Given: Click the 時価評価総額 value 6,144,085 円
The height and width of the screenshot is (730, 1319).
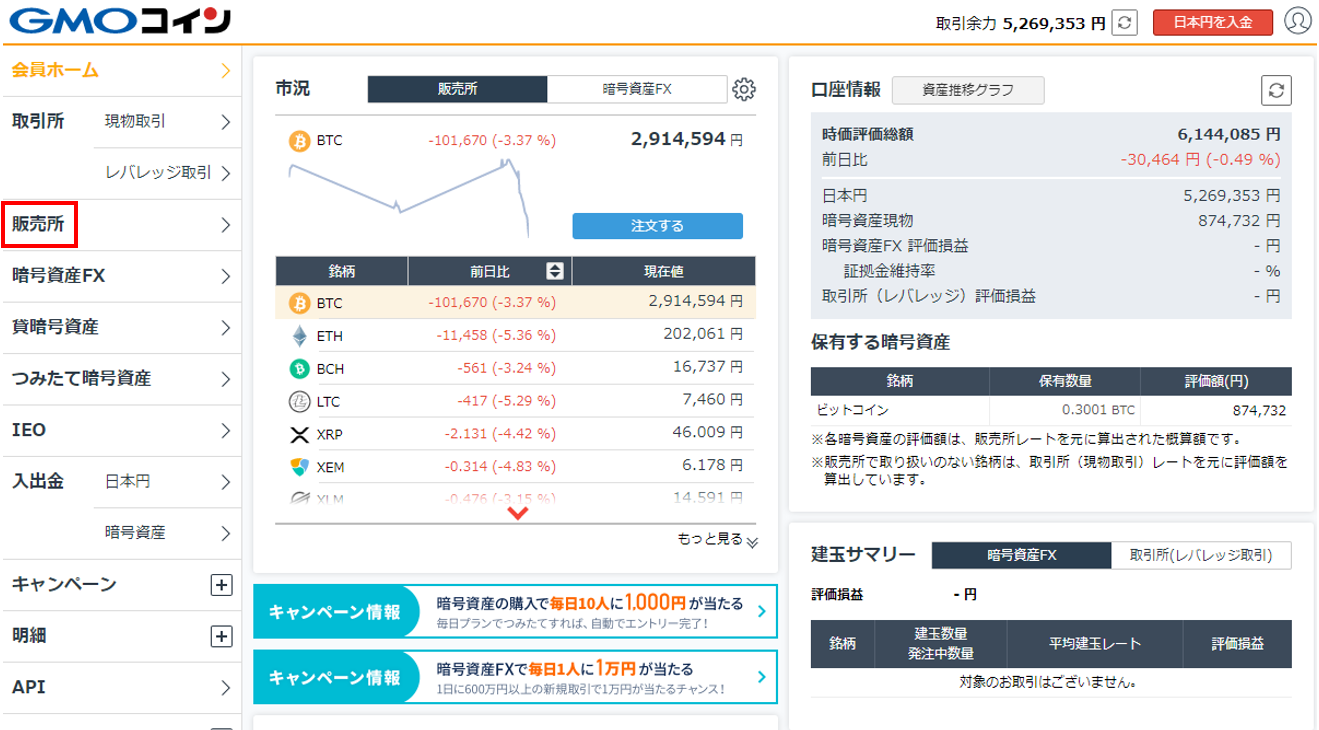Looking at the screenshot, I should [1229, 133].
